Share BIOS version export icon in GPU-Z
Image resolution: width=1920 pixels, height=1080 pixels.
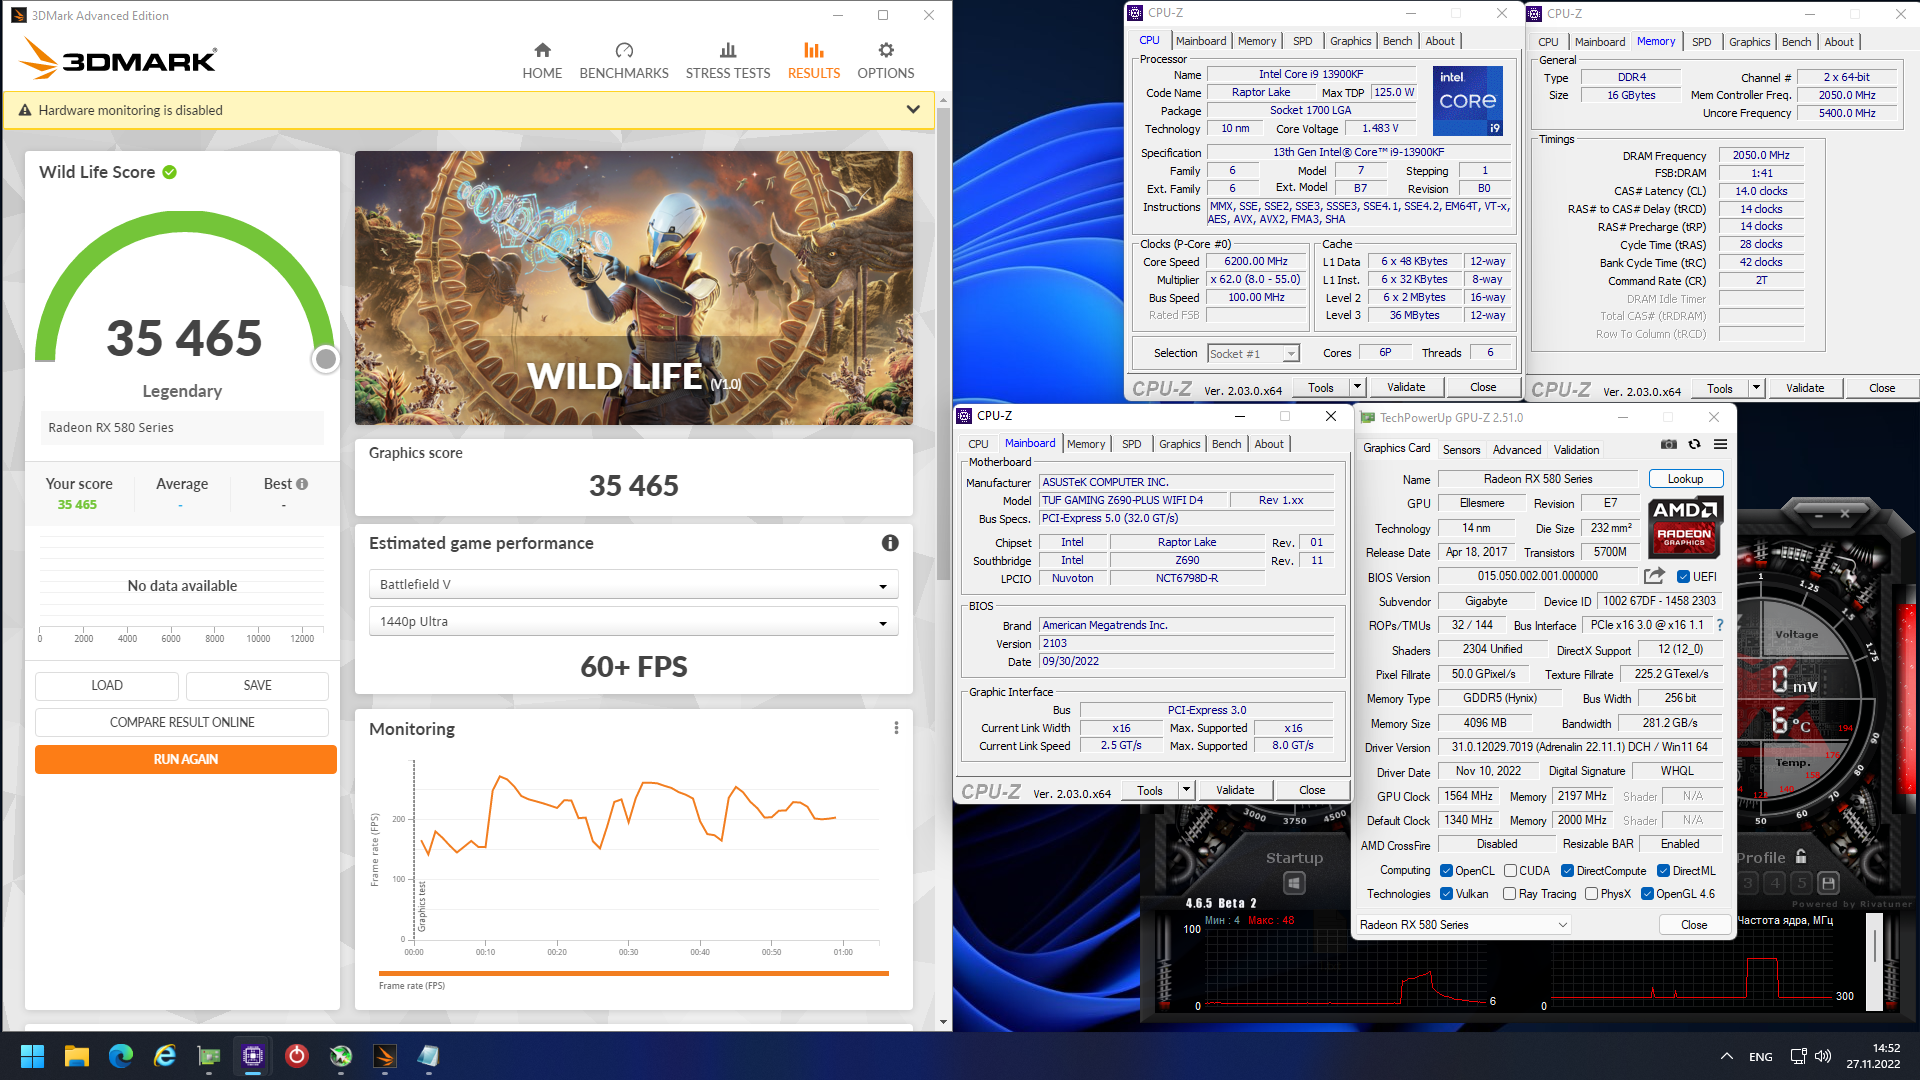1654,576
